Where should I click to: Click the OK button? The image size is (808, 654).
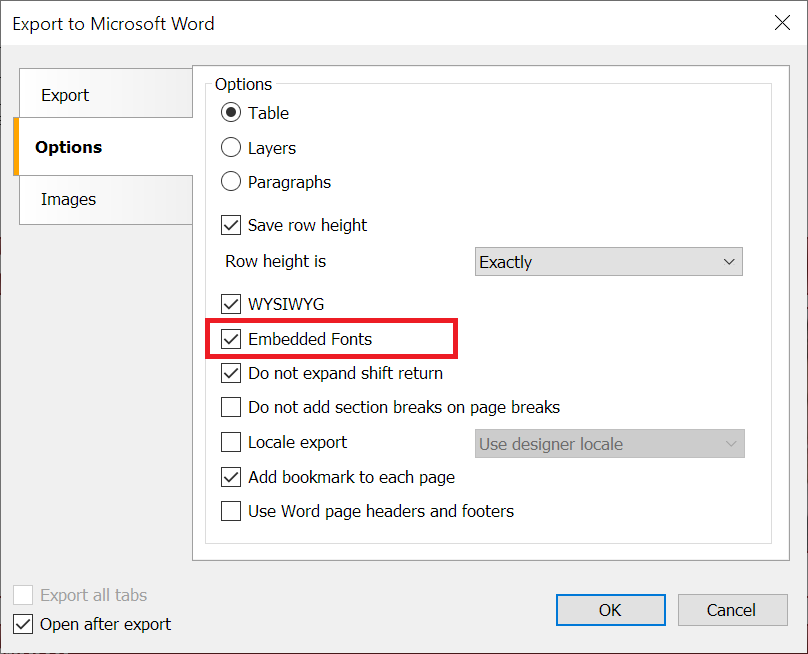coord(610,610)
